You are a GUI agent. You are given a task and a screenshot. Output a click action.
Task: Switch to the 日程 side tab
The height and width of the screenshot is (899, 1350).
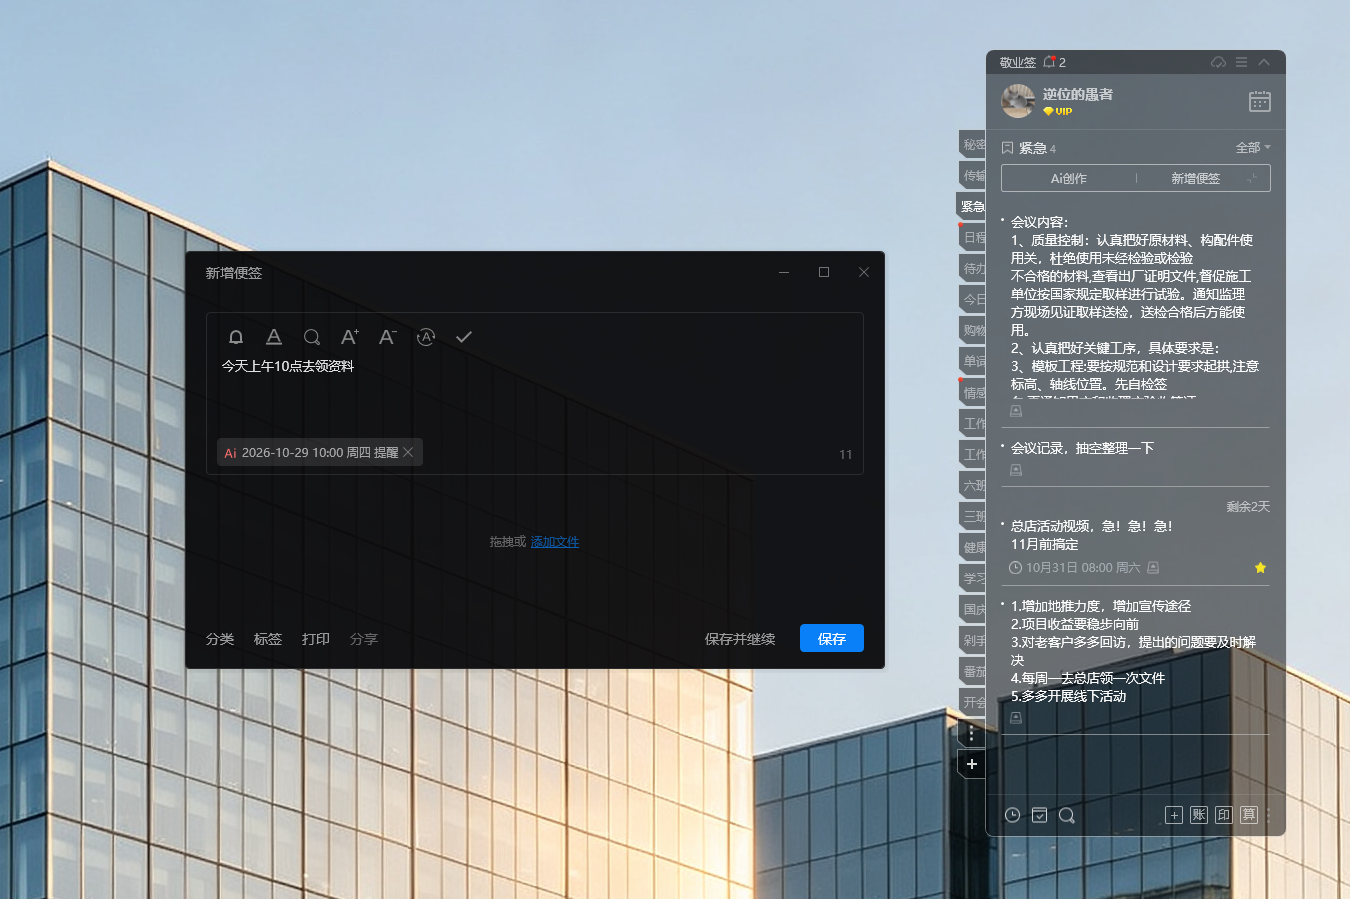pyautogui.click(x=972, y=237)
